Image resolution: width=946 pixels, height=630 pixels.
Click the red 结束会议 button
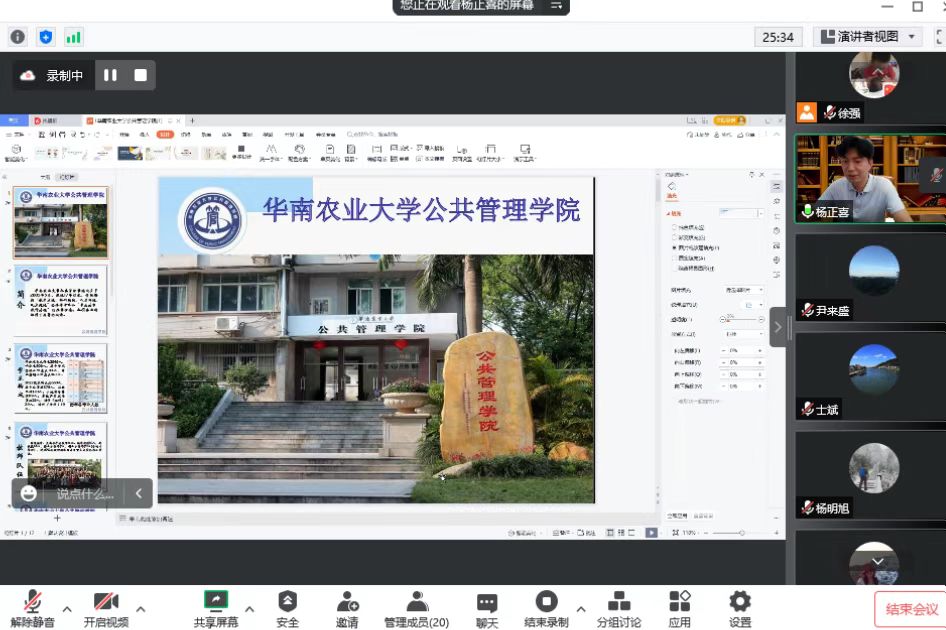tap(910, 609)
